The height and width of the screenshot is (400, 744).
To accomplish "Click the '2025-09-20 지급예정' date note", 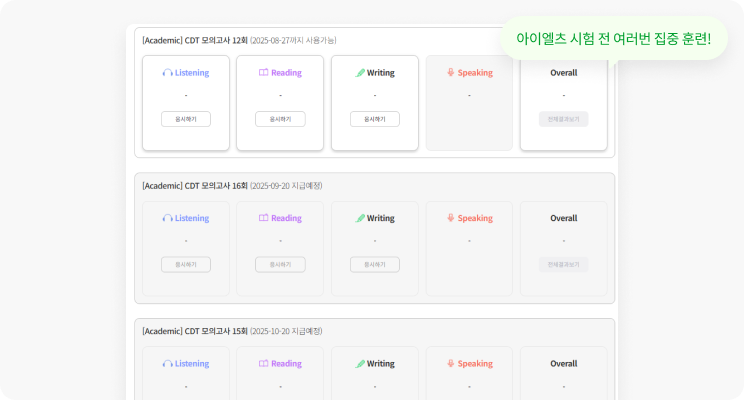I will [x=287, y=186].
